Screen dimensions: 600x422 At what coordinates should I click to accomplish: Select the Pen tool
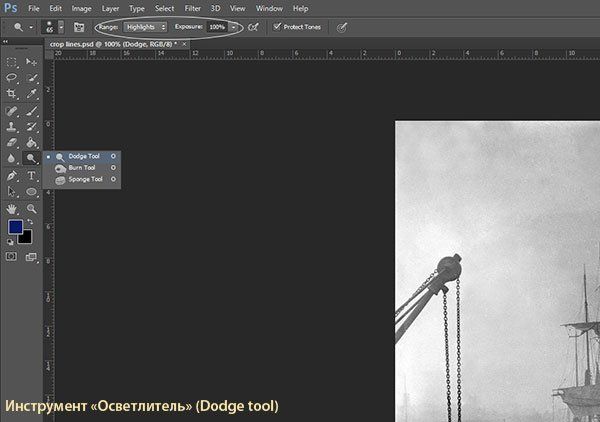11,176
